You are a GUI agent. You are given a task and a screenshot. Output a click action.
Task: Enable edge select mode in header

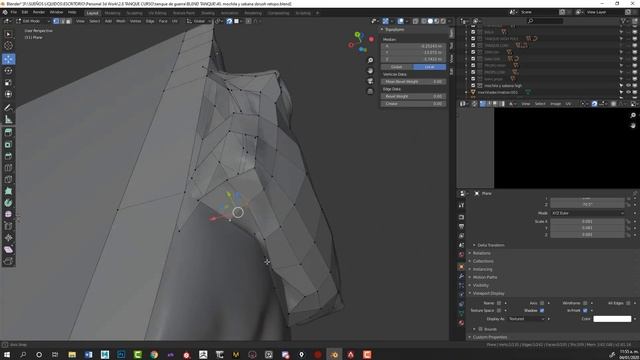click(x=62, y=21)
